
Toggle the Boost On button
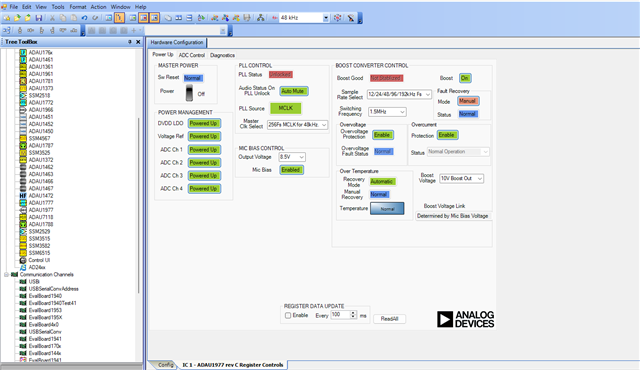[x=465, y=78]
